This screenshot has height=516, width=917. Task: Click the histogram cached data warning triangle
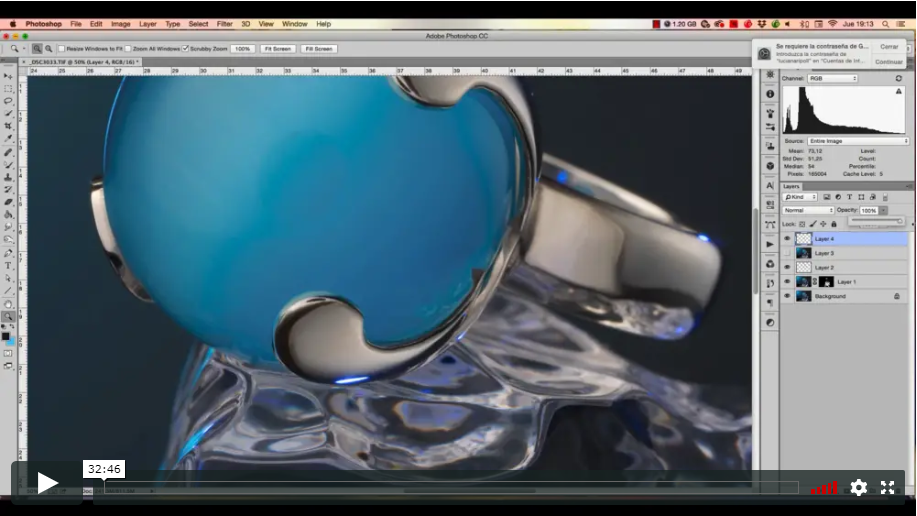899,91
